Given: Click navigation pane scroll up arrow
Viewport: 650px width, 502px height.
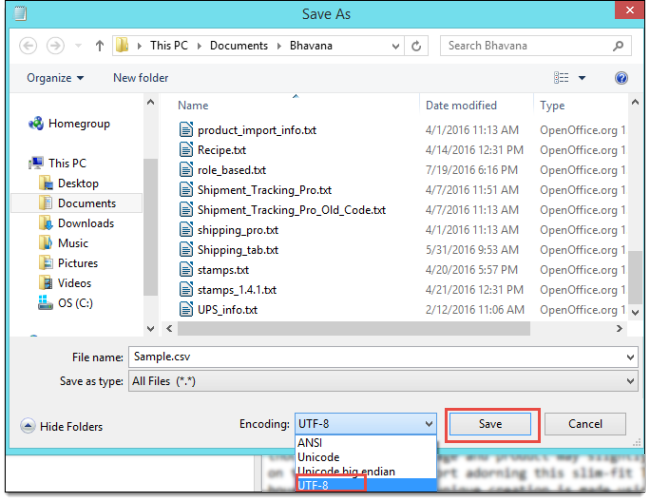Looking at the screenshot, I should click(x=150, y=102).
